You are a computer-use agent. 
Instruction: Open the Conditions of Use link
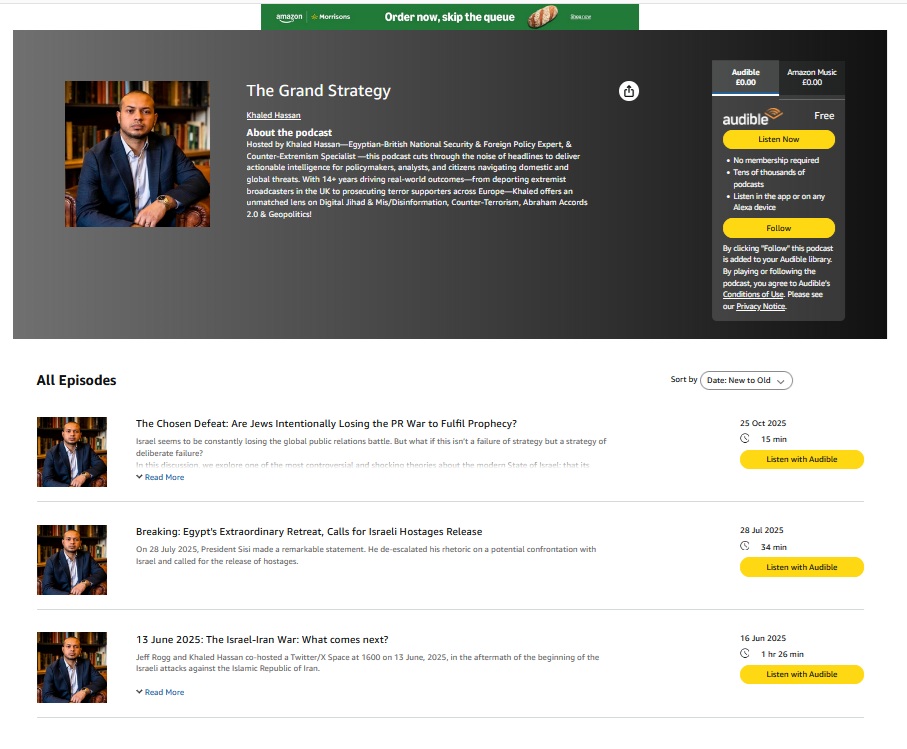click(x=753, y=294)
